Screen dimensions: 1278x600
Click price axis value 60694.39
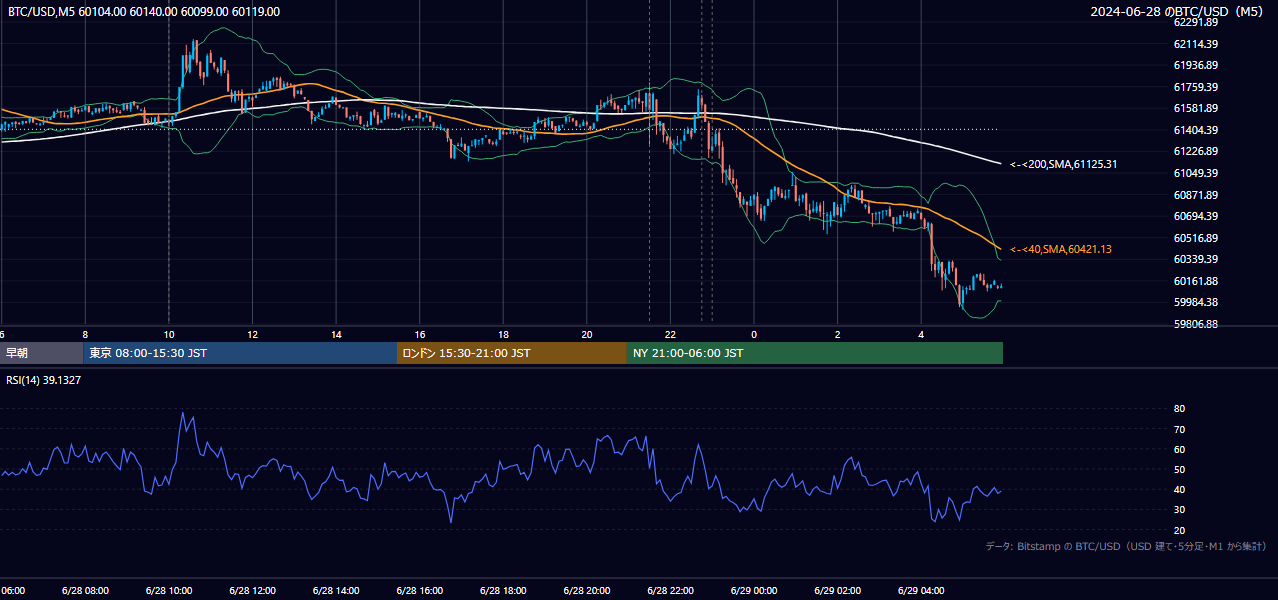point(1195,216)
